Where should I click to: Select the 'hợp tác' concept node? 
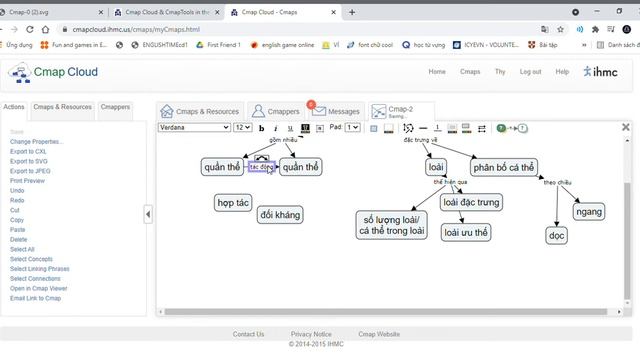tap(233, 203)
